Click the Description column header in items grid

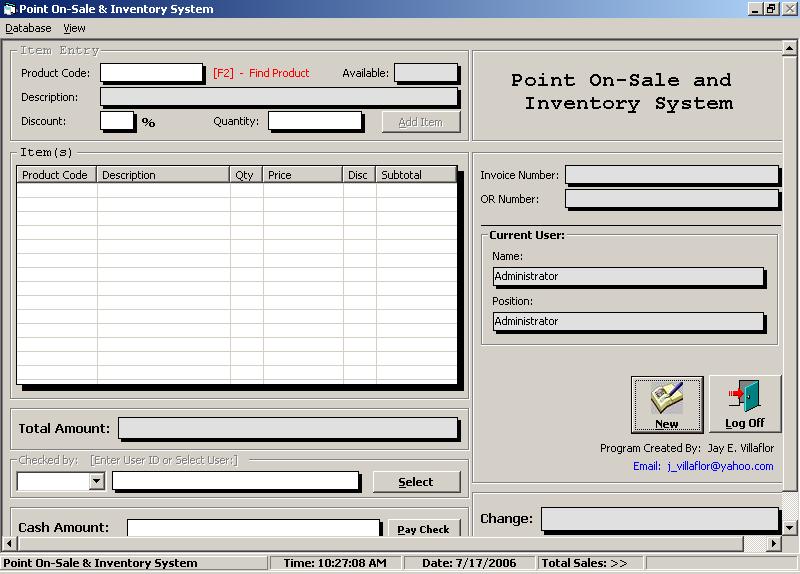tap(163, 175)
